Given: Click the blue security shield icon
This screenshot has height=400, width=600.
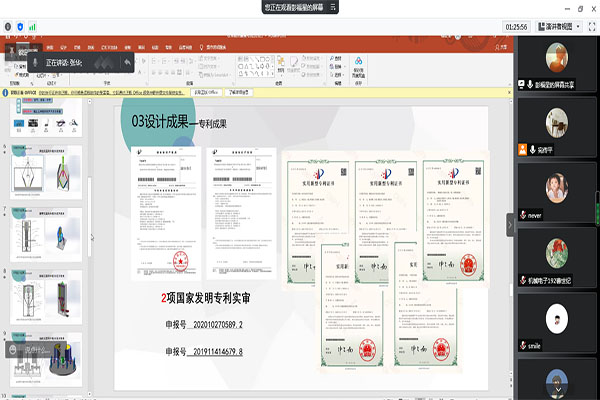Looking at the screenshot, I should pos(22,26).
